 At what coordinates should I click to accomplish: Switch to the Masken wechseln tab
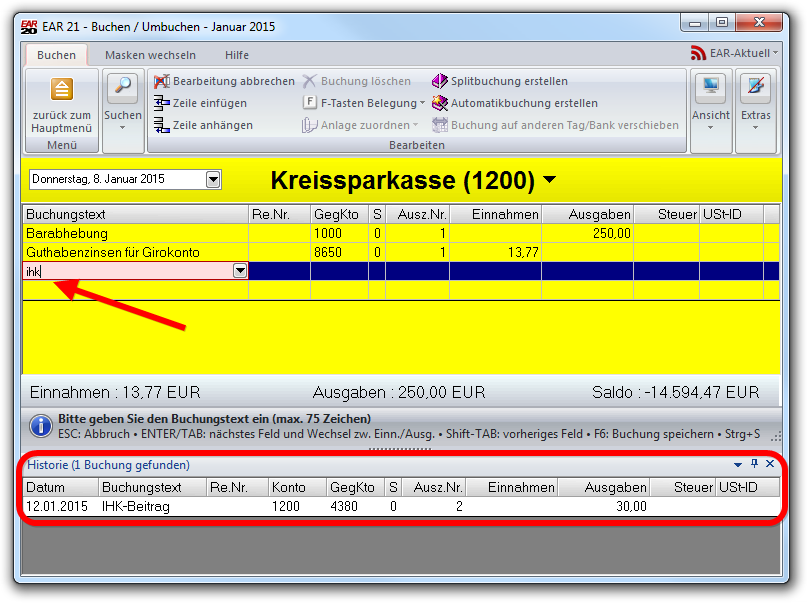[x=150, y=55]
